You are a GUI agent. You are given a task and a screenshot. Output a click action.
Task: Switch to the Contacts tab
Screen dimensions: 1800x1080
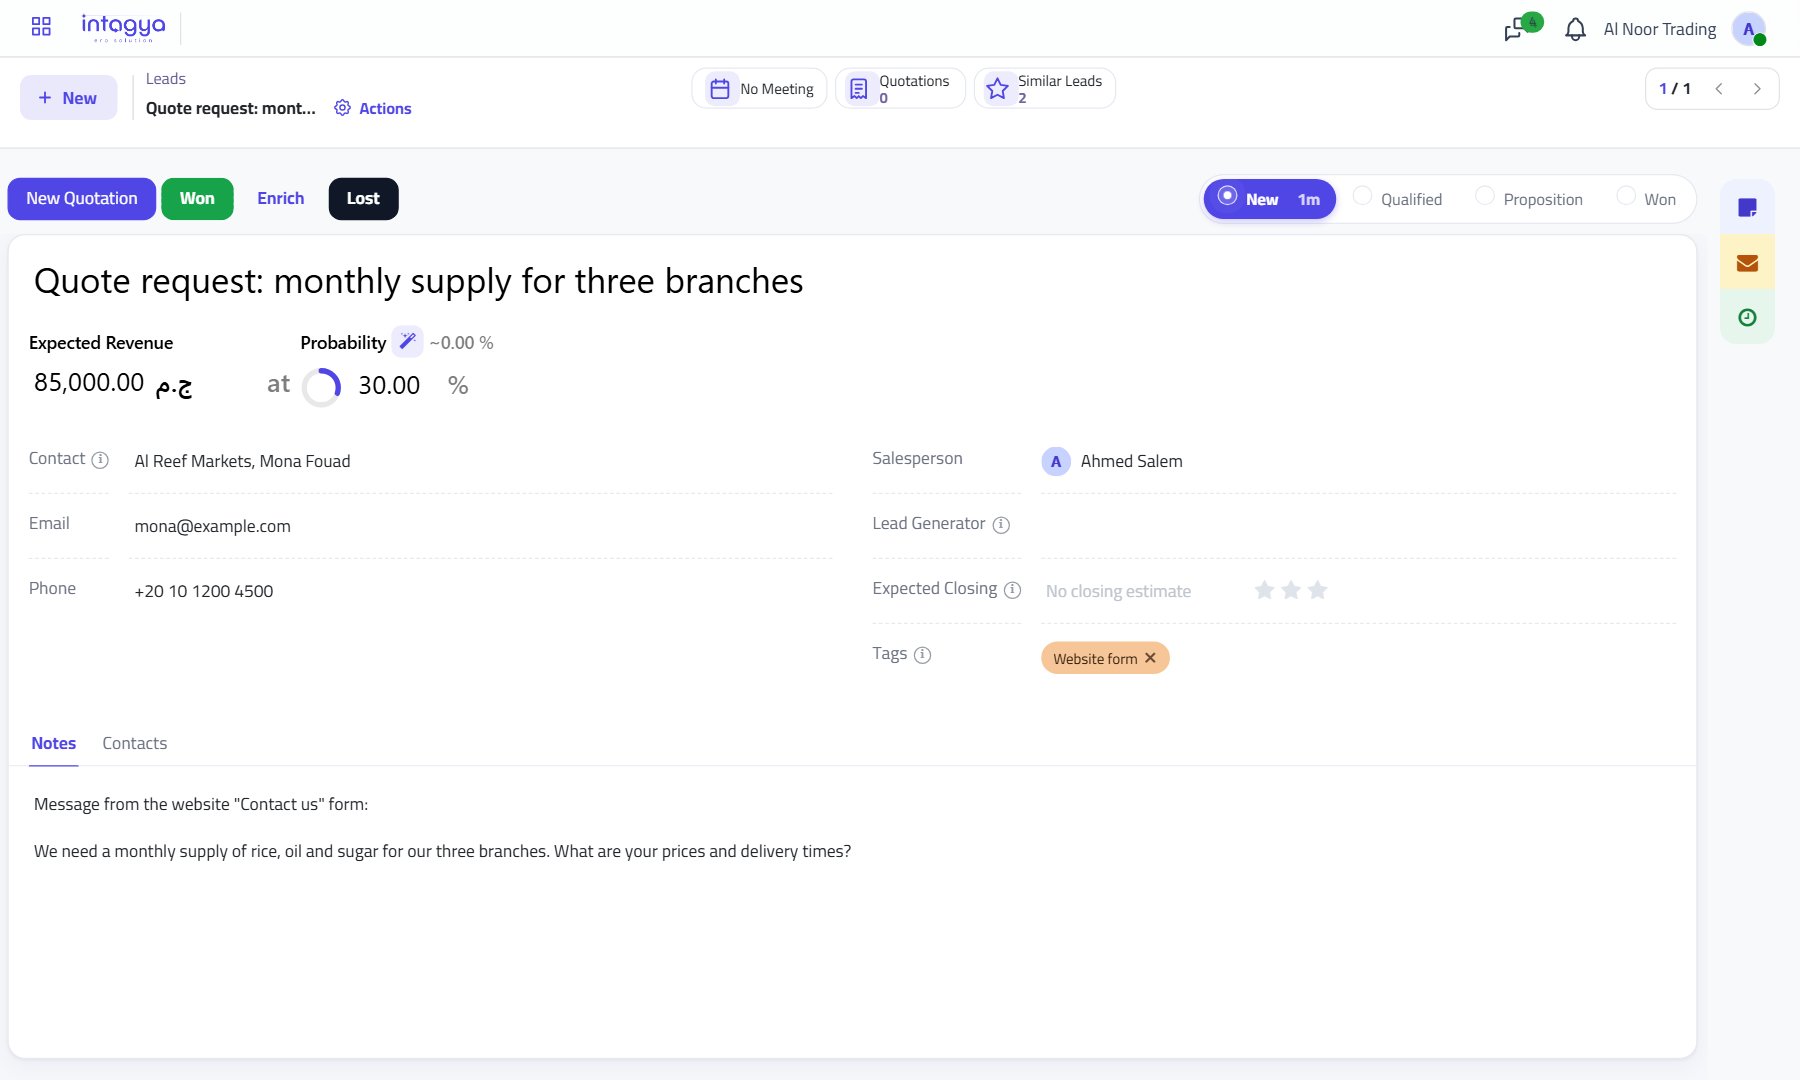pyautogui.click(x=135, y=743)
